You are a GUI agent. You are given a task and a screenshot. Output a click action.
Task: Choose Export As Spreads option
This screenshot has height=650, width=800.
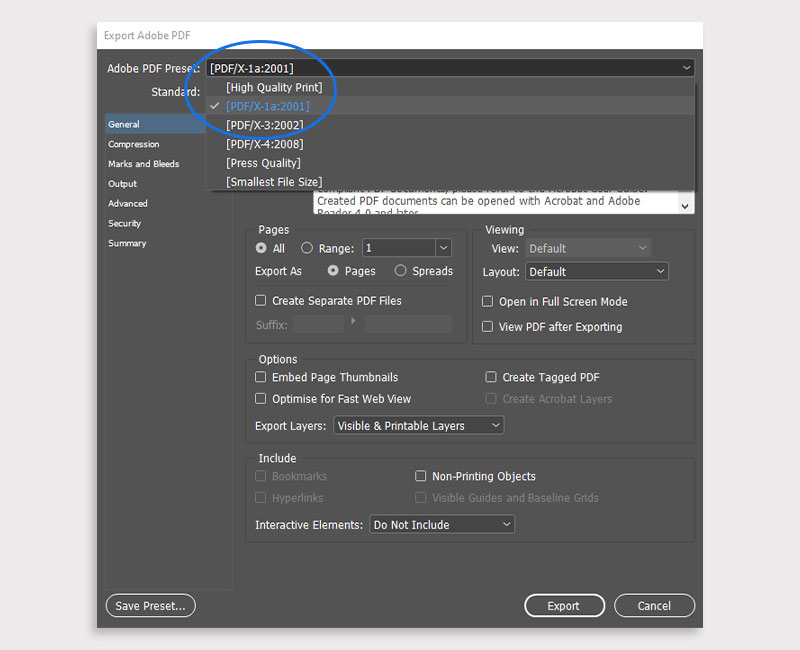[x=401, y=270]
